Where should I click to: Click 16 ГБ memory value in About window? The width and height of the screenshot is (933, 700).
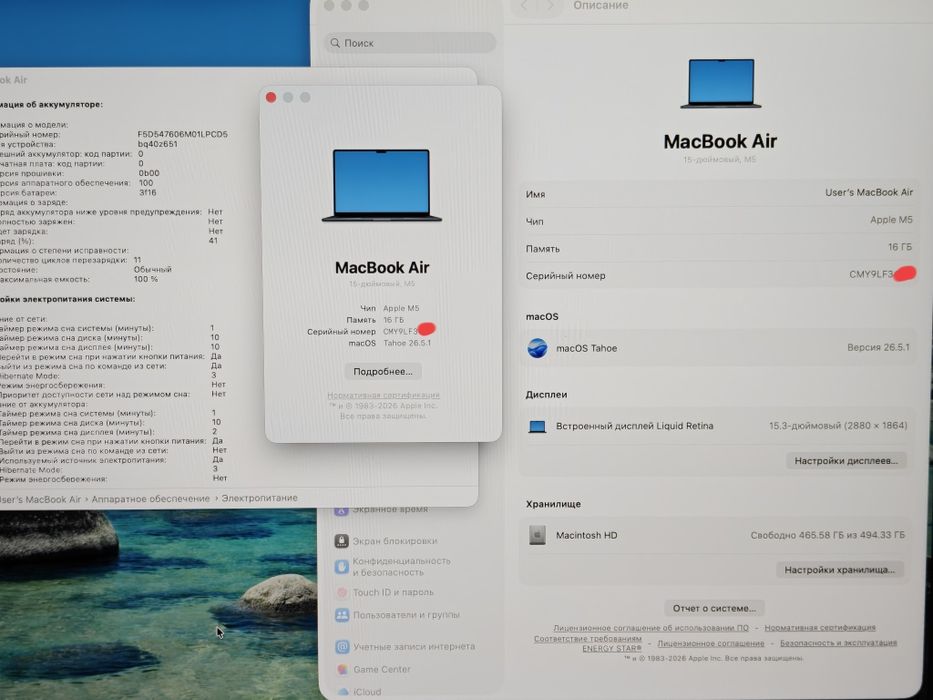393,320
